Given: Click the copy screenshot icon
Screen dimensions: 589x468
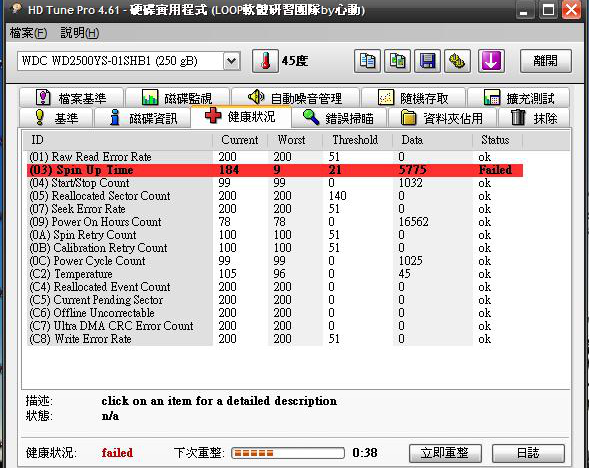Looking at the screenshot, I should point(397,61).
